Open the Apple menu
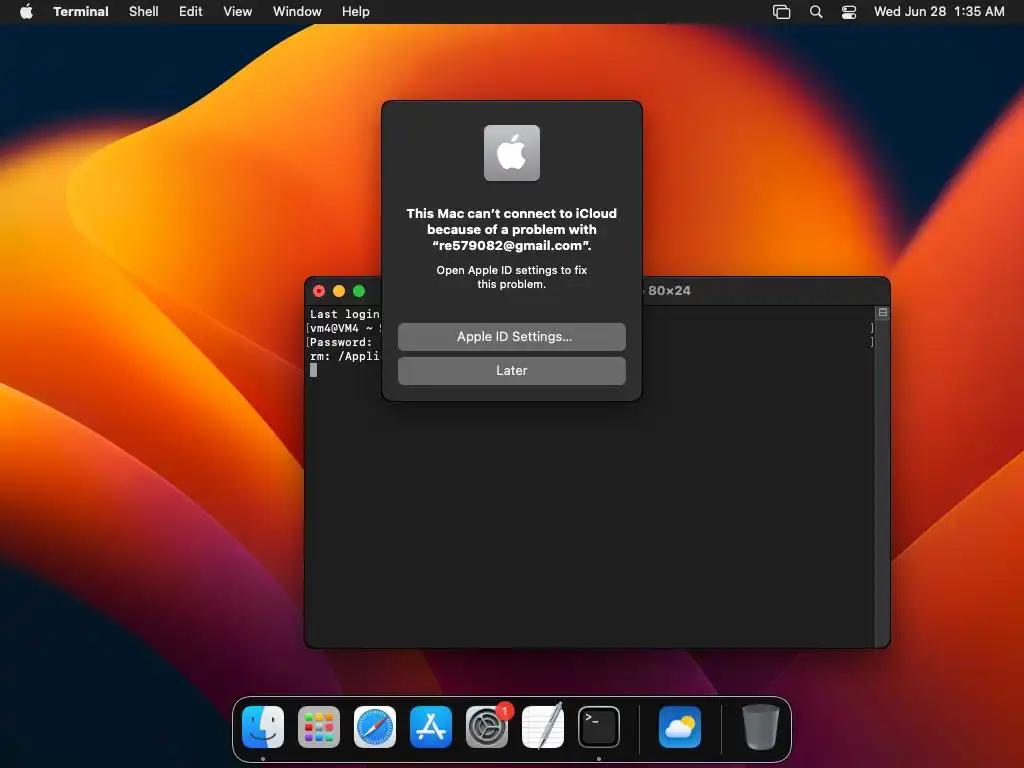1024x768 pixels. tap(26, 11)
